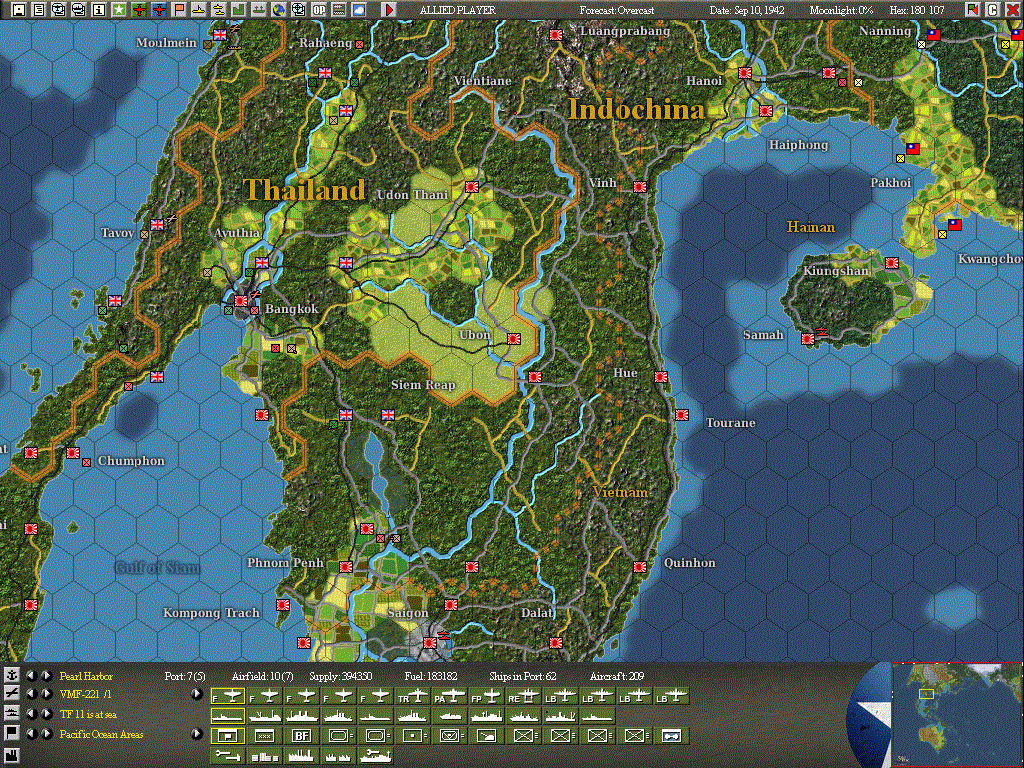The height and width of the screenshot is (768, 1024).
Task: Select red plane icon on green background
Action: (x=138, y=9)
